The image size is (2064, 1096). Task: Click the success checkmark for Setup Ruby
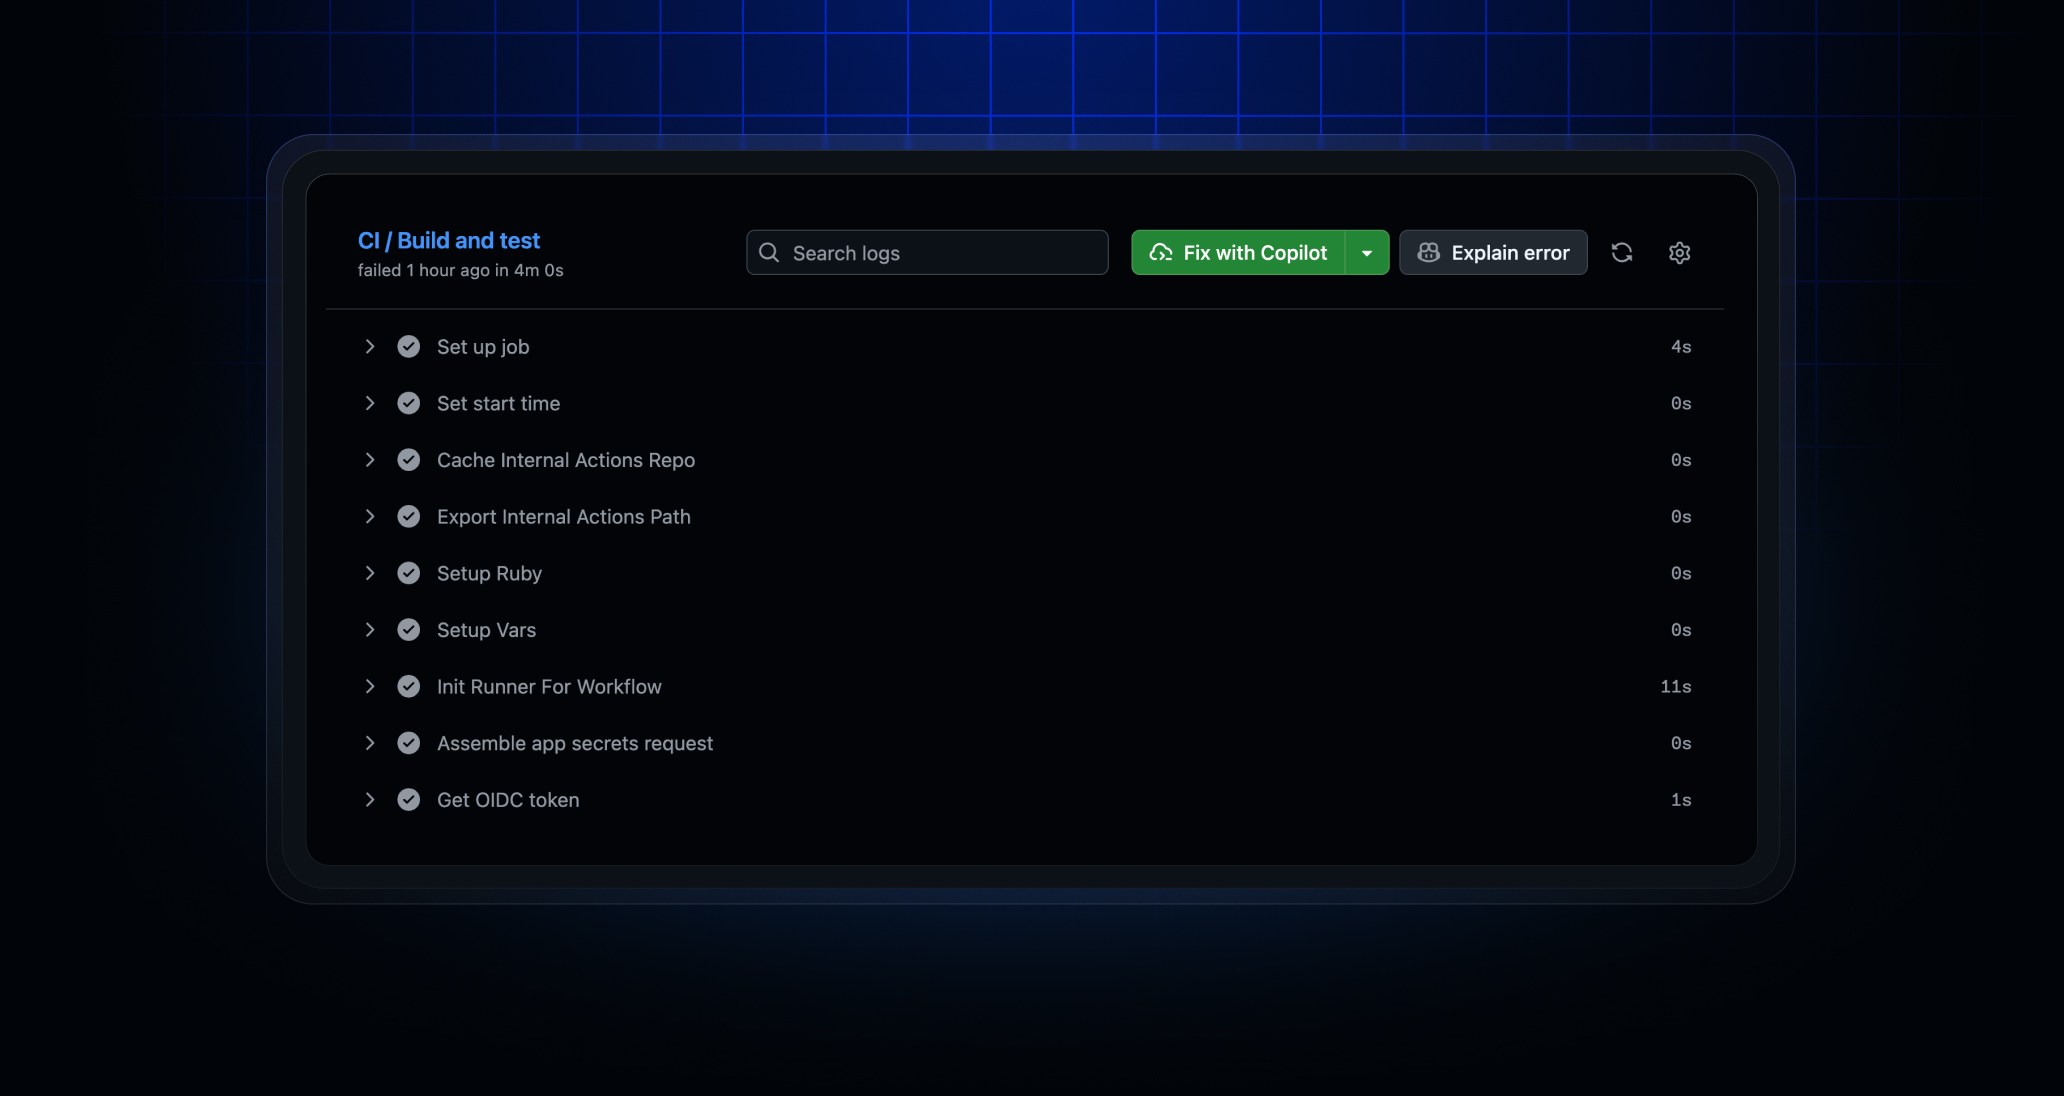(x=409, y=573)
